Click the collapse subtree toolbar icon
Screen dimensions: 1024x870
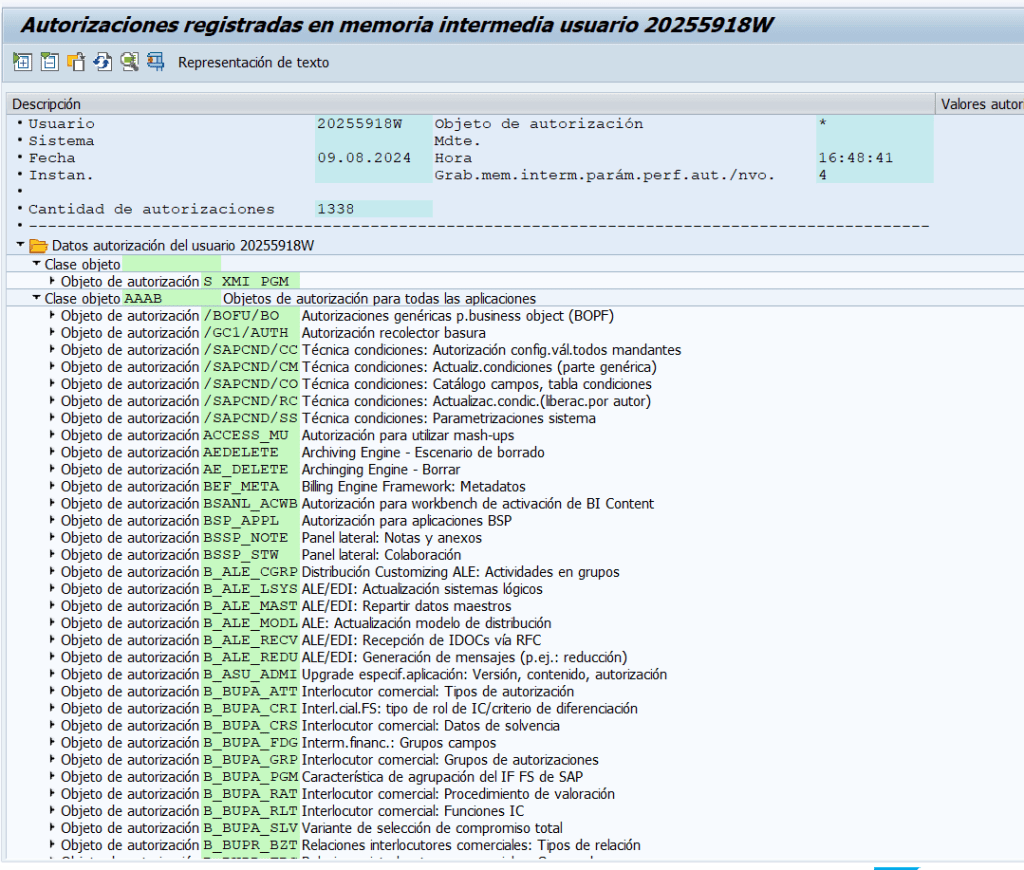click(49, 62)
